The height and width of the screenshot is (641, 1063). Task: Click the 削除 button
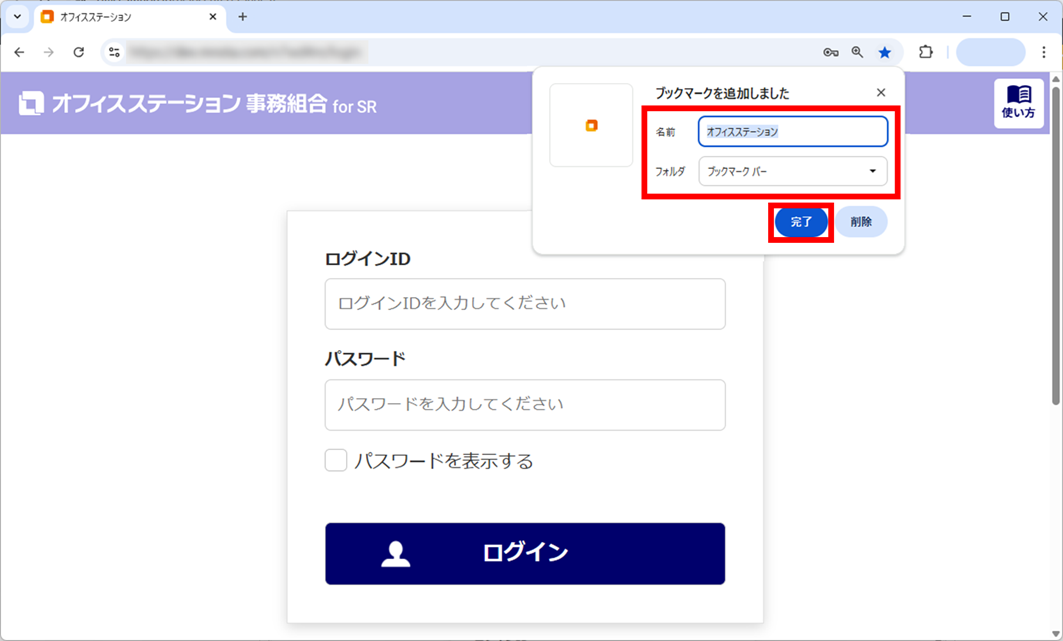[x=861, y=222]
